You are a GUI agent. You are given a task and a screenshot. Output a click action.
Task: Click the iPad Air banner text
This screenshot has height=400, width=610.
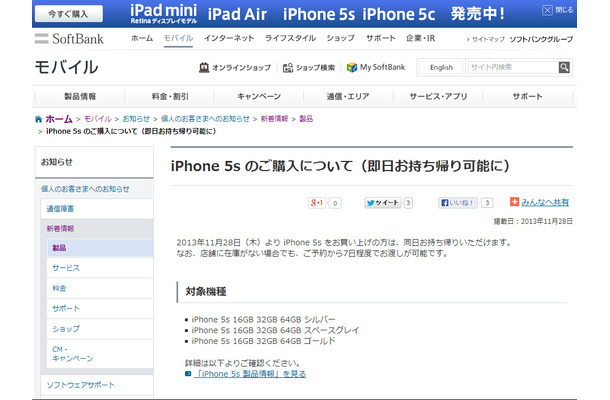(237, 14)
